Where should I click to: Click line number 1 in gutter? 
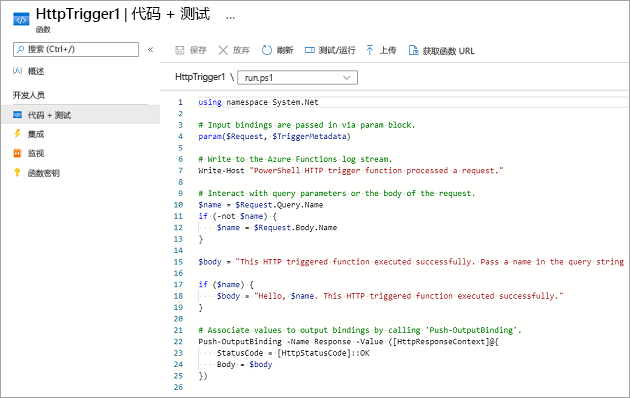pyautogui.click(x=180, y=102)
